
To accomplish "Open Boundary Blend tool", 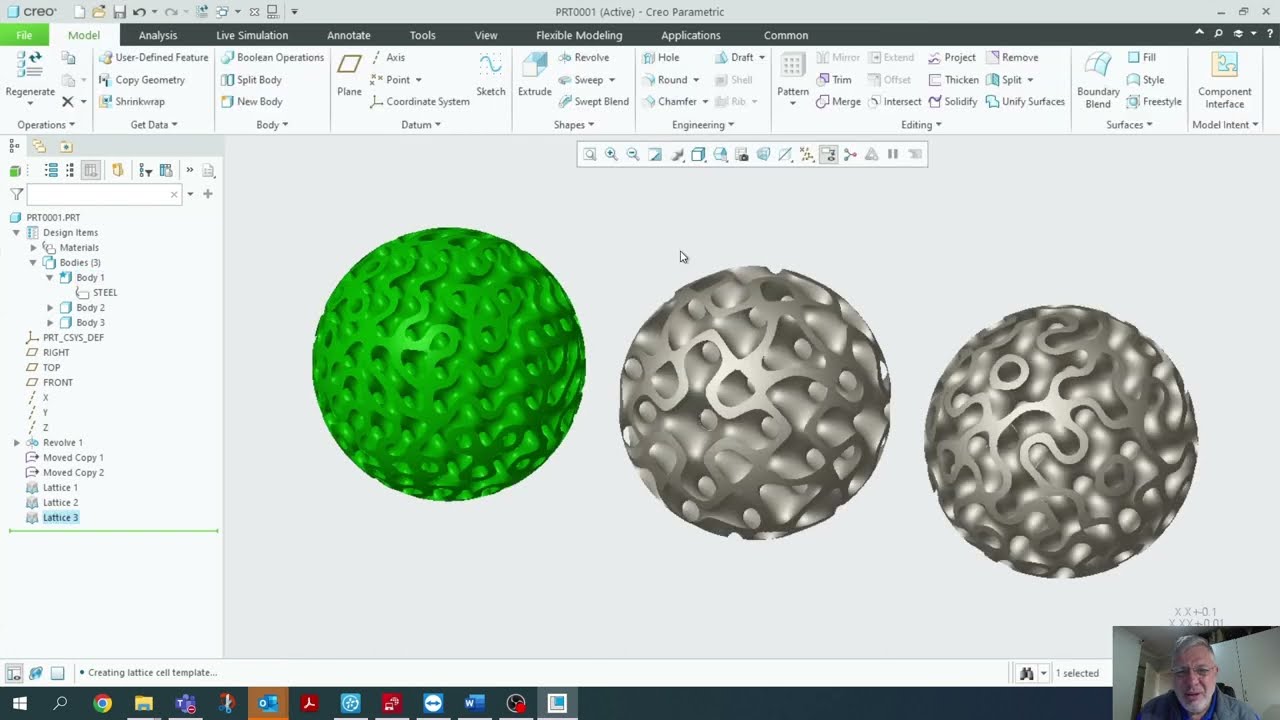I will click(x=1098, y=80).
